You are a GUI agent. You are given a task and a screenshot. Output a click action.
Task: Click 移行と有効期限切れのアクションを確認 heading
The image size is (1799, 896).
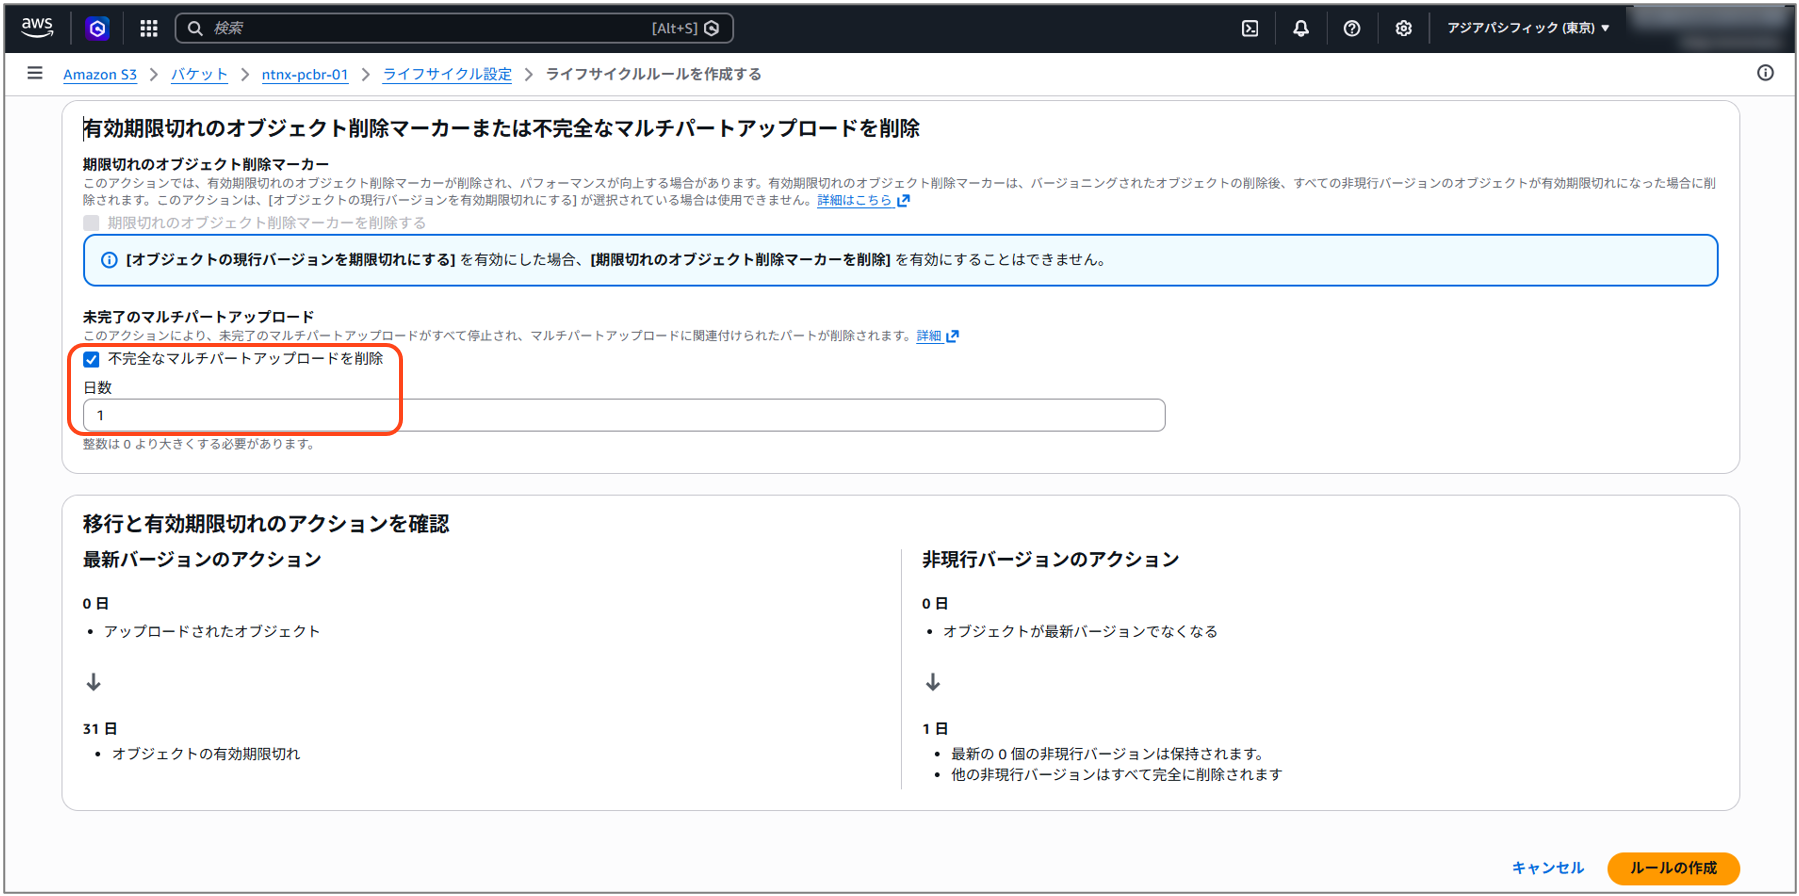[266, 524]
